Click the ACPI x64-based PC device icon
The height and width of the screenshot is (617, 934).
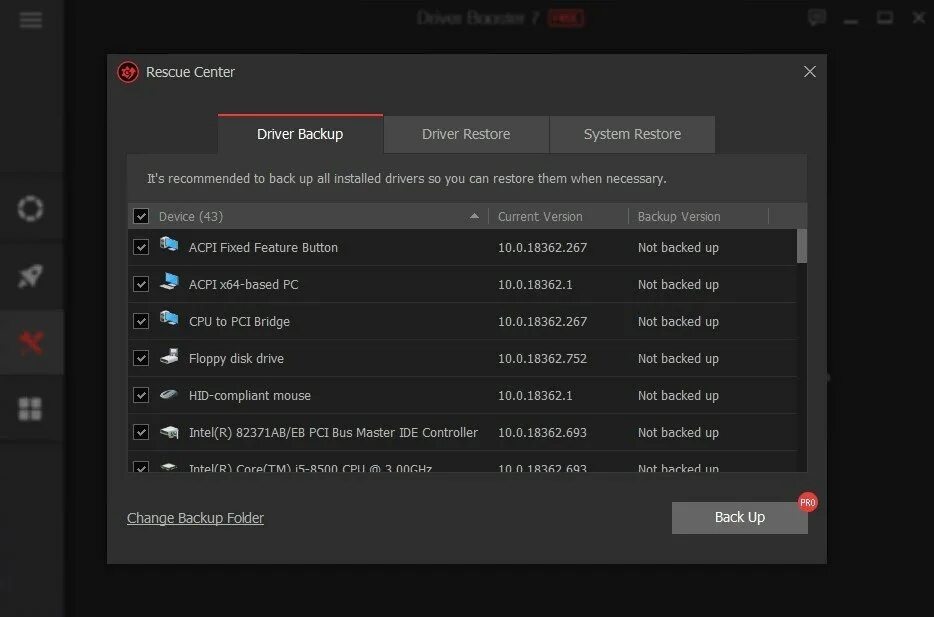(169, 281)
